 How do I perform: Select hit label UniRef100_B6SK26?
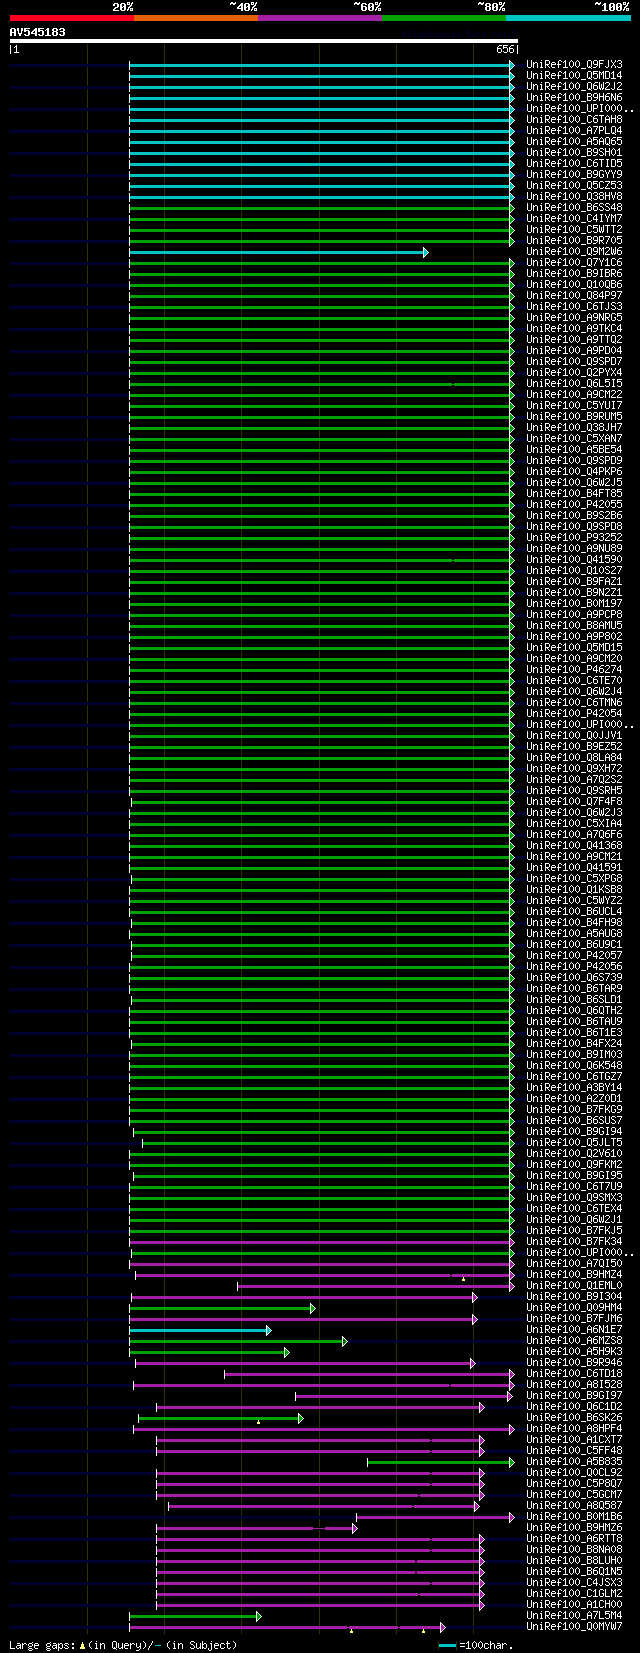tap(574, 1417)
